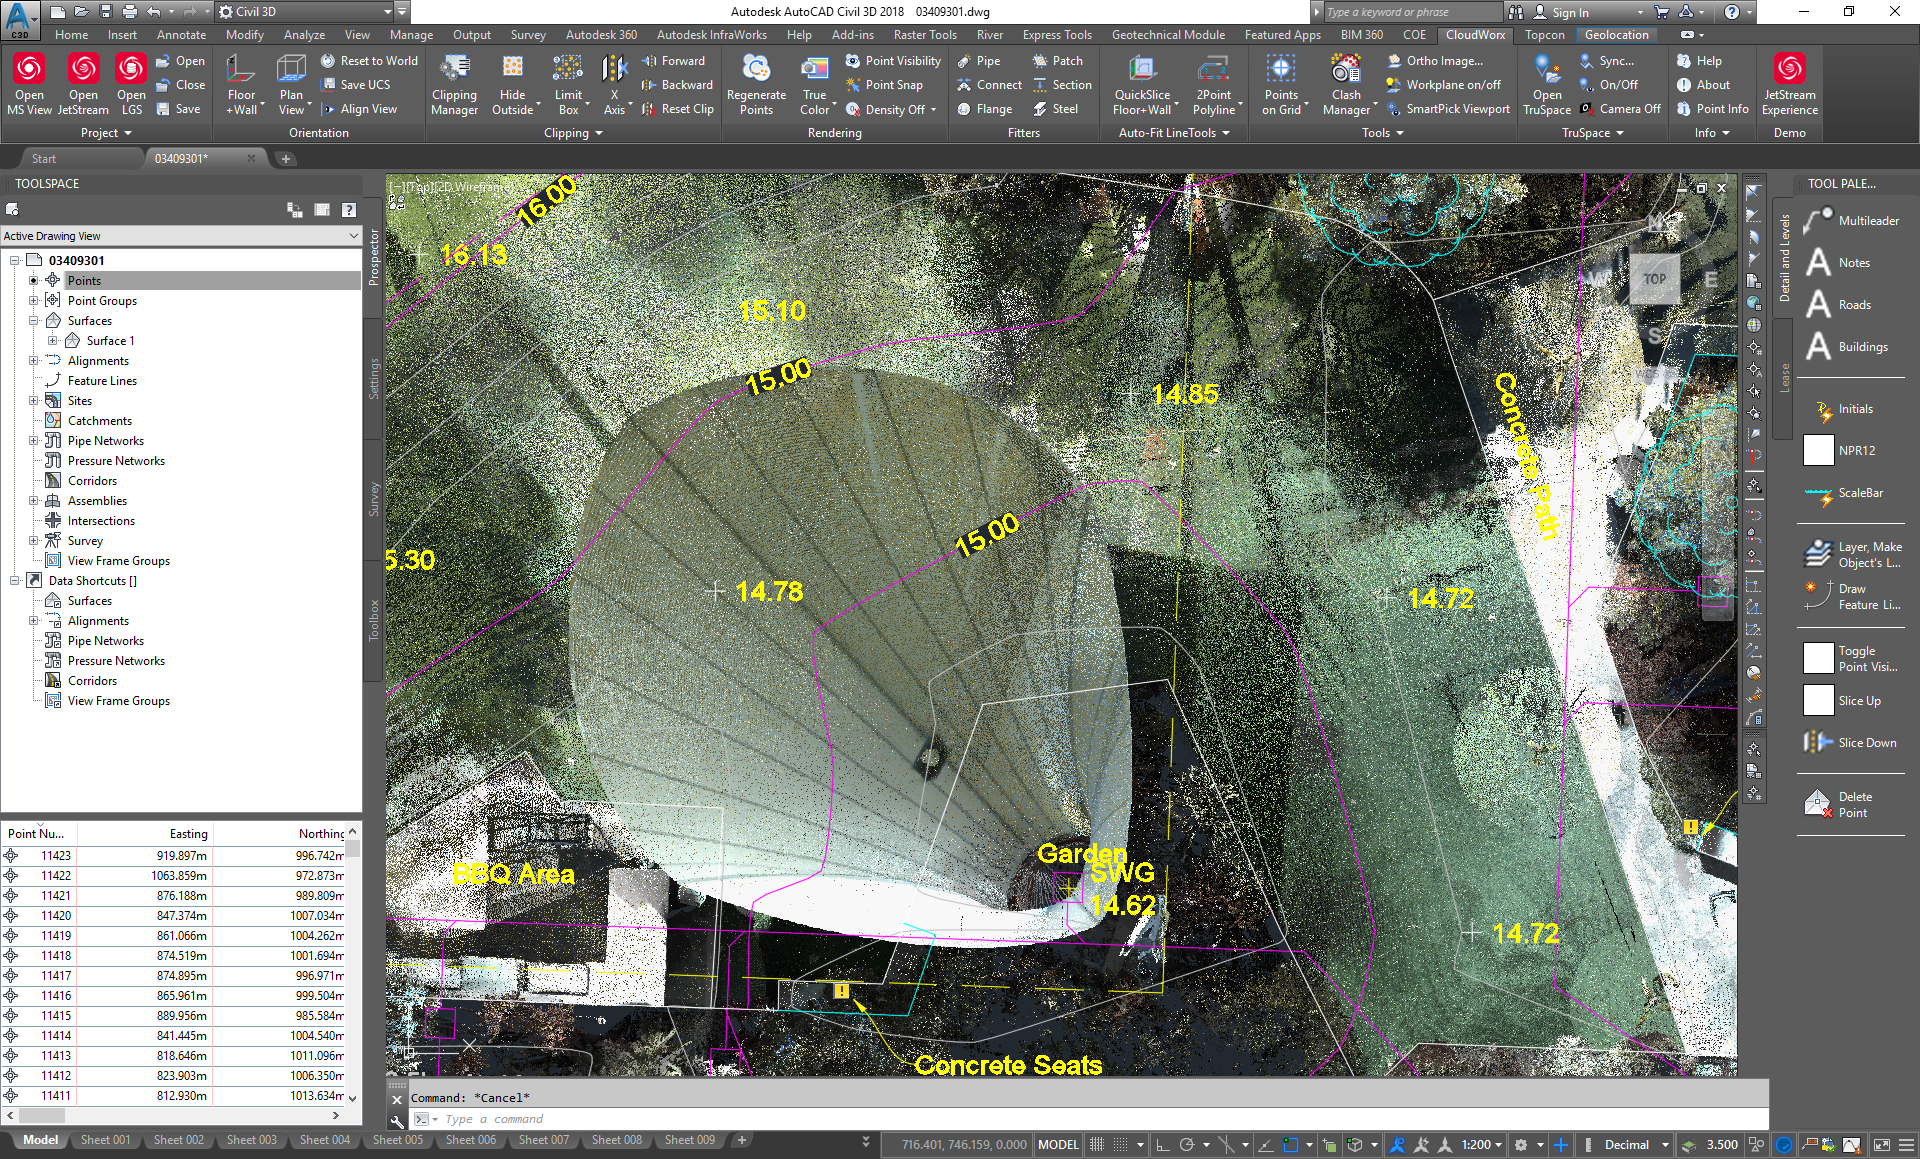Open JetStream project icon

pyautogui.click(x=83, y=84)
